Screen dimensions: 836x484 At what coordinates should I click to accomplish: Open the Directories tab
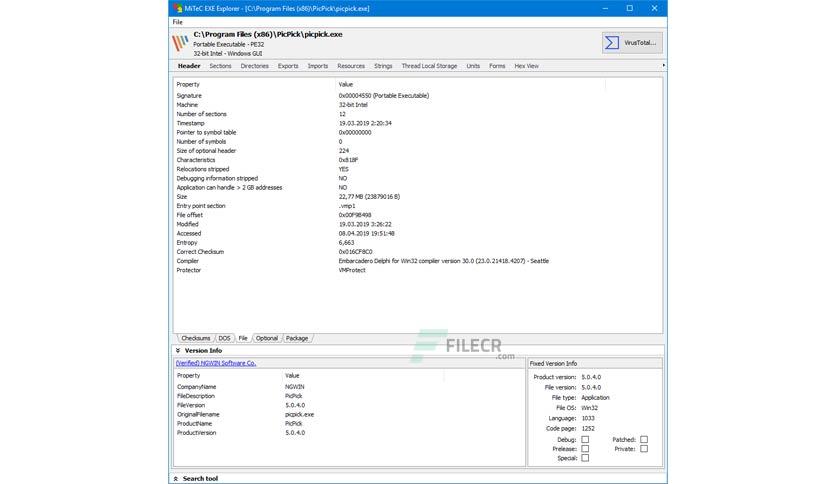point(254,66)
